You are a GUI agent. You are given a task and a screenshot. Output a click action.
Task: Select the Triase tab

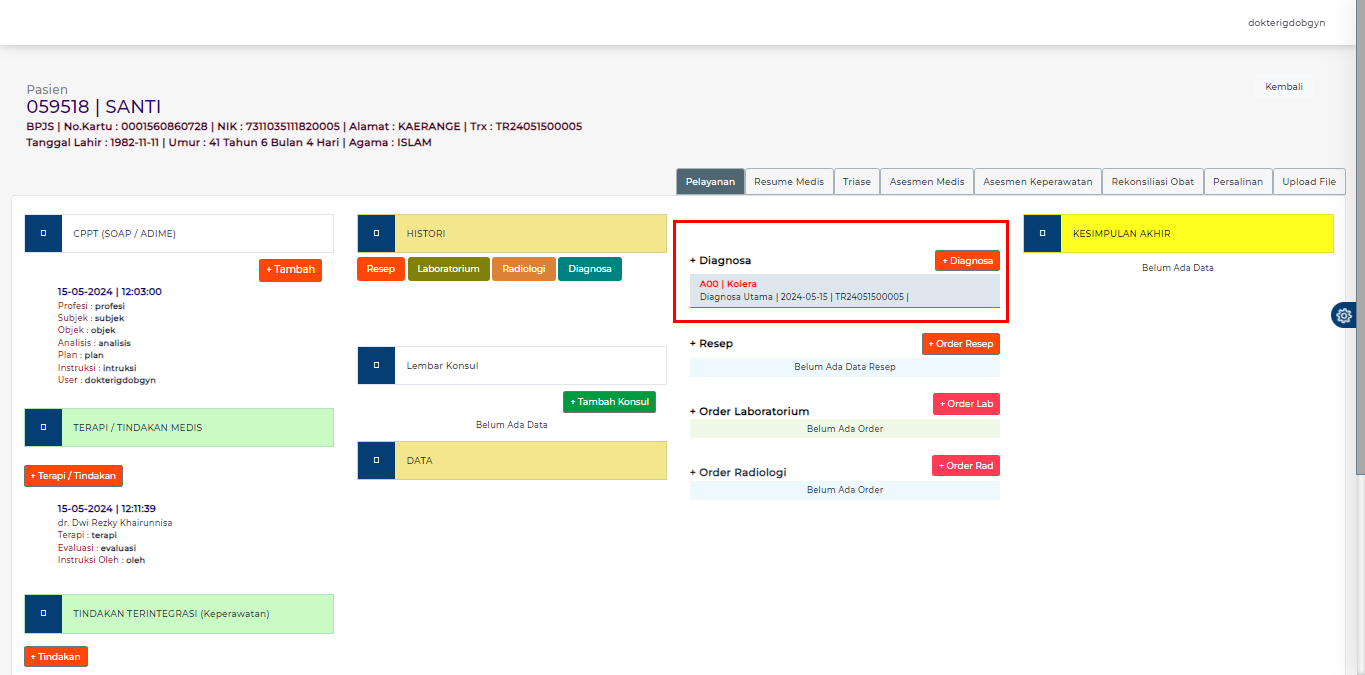[x=856, y=182]
